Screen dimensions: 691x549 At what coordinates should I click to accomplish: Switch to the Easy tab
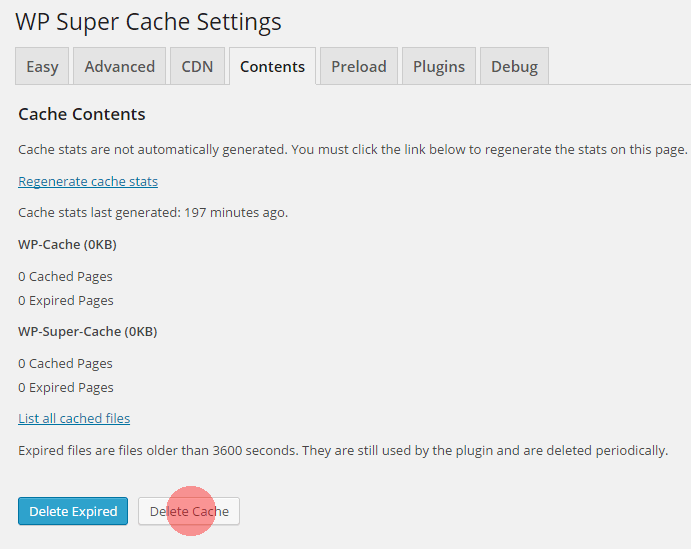pos(42,67)
